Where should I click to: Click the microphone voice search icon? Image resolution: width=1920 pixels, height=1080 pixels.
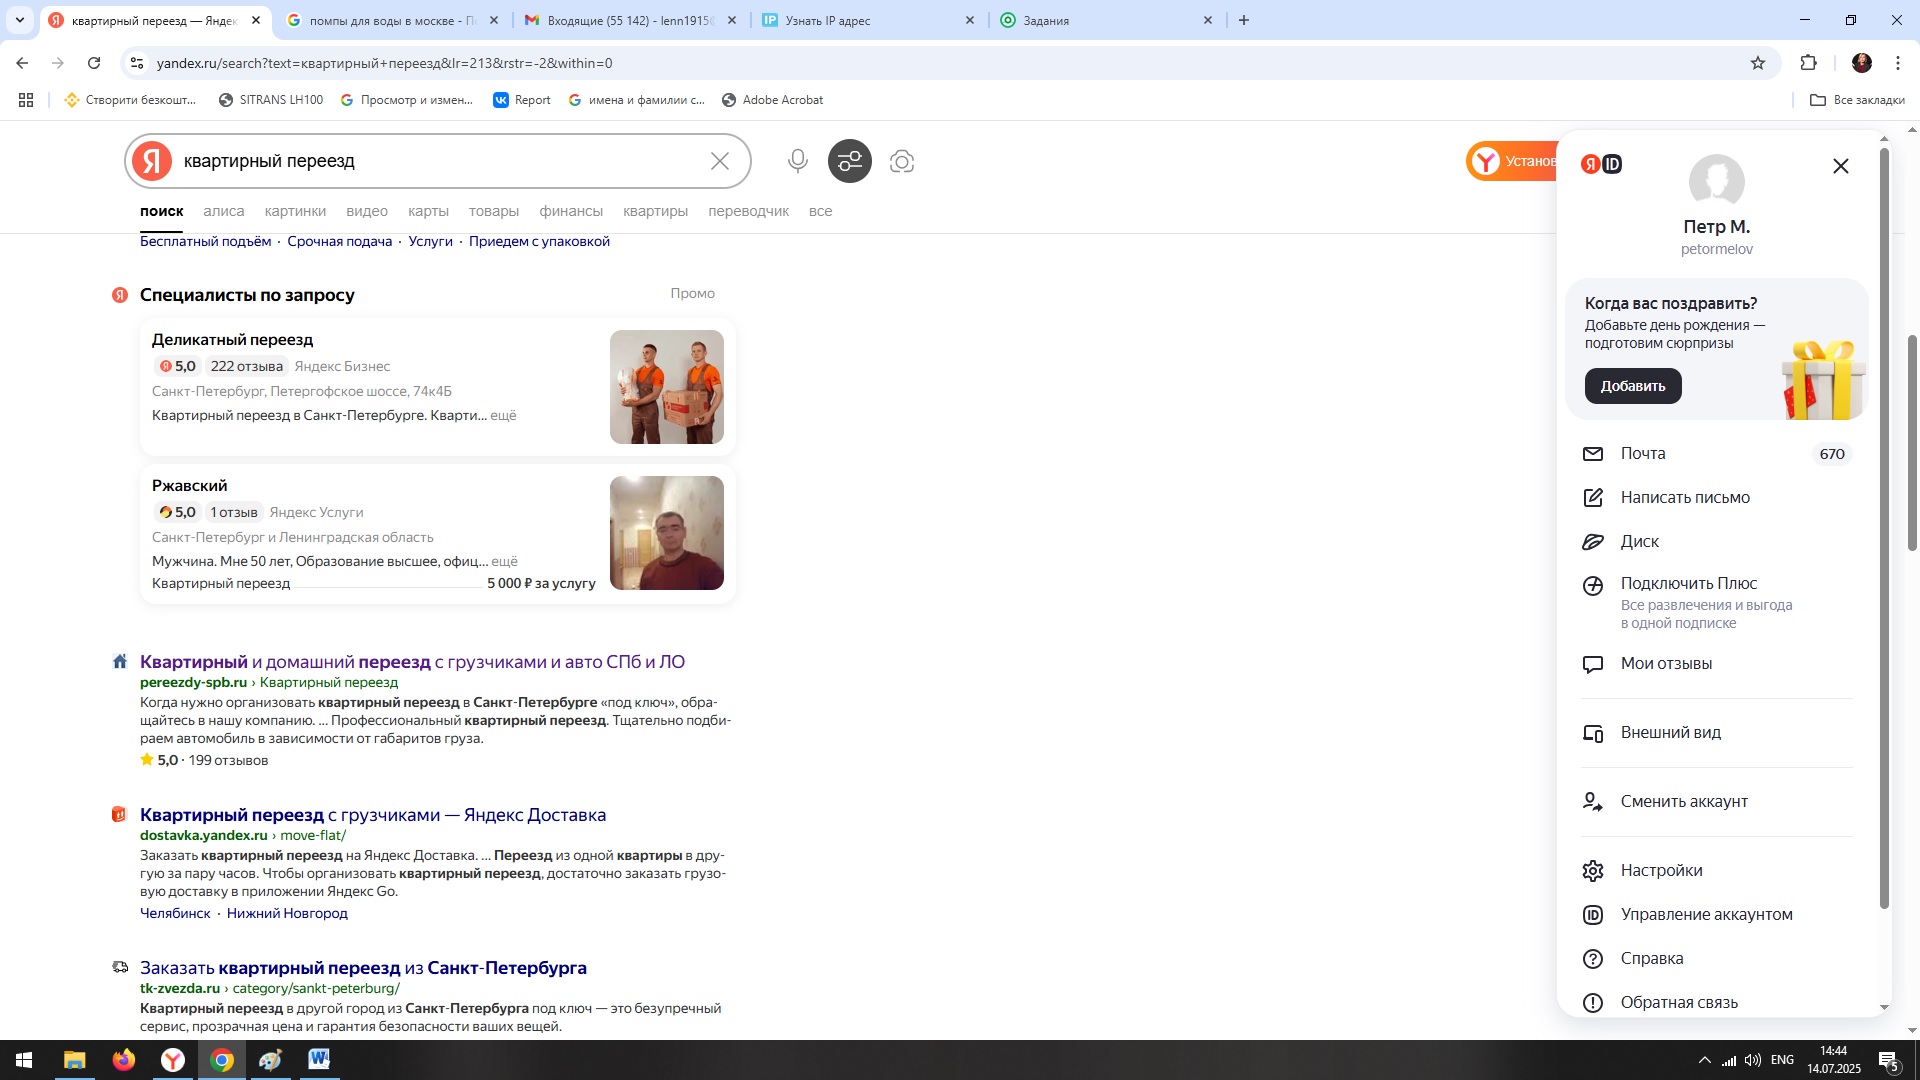pos(797,161)
